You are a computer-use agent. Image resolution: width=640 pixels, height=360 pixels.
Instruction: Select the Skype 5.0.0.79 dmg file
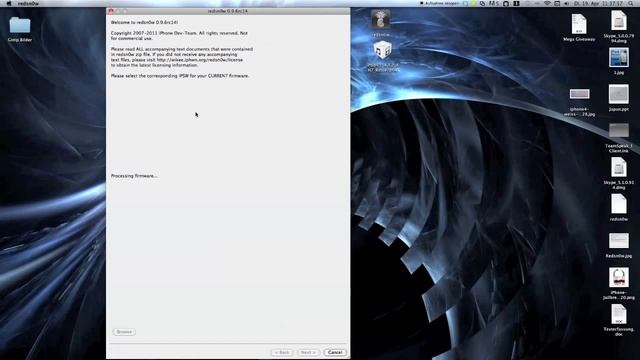[x=619, y=21]
